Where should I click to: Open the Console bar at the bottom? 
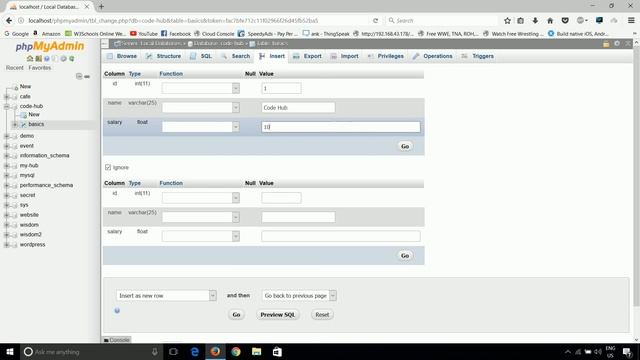[x=117, y=340]
